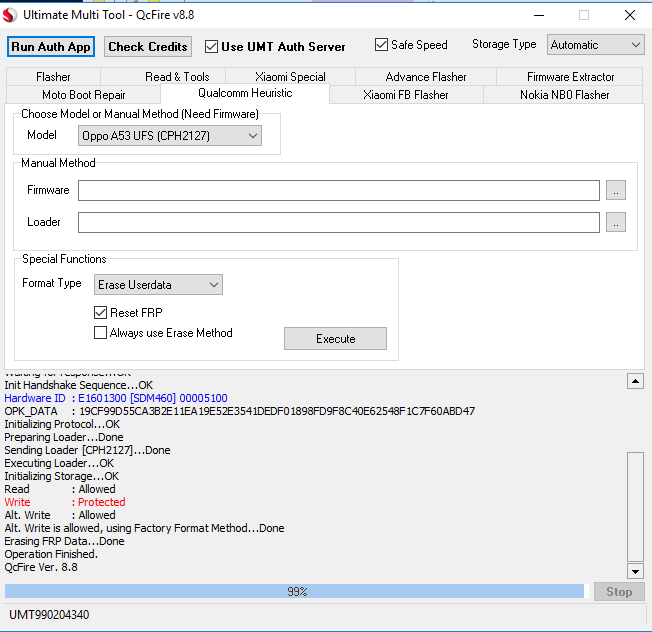This screenshot has width=652, height=632.
Task: Click the Check Credits button
Action: pyautogui.click(x=148, y=47)
